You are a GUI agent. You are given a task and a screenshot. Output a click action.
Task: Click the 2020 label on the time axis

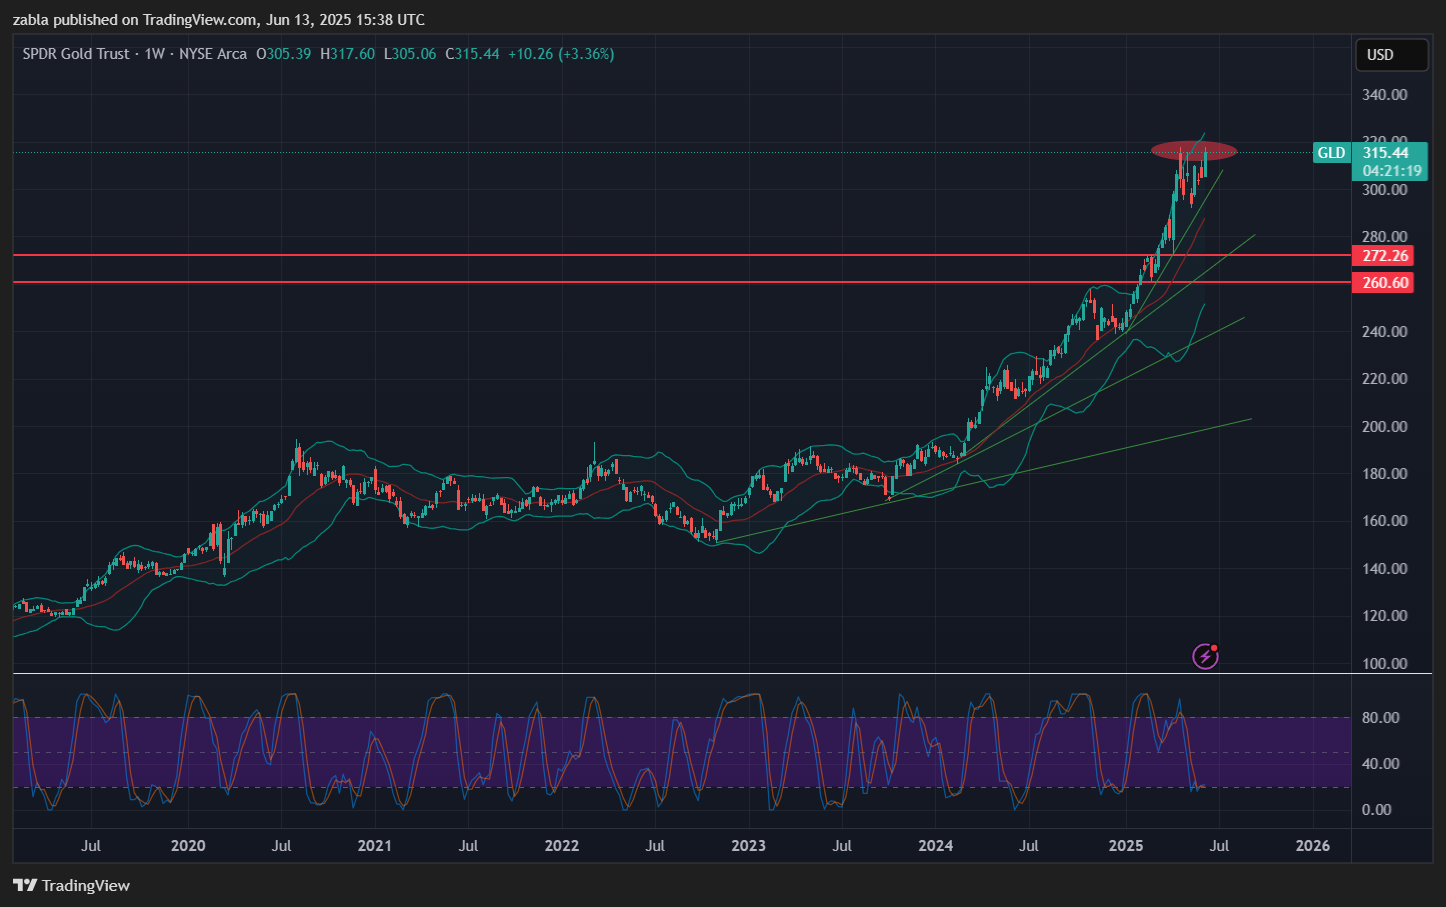pyautogui.click(x=188, y=846)
